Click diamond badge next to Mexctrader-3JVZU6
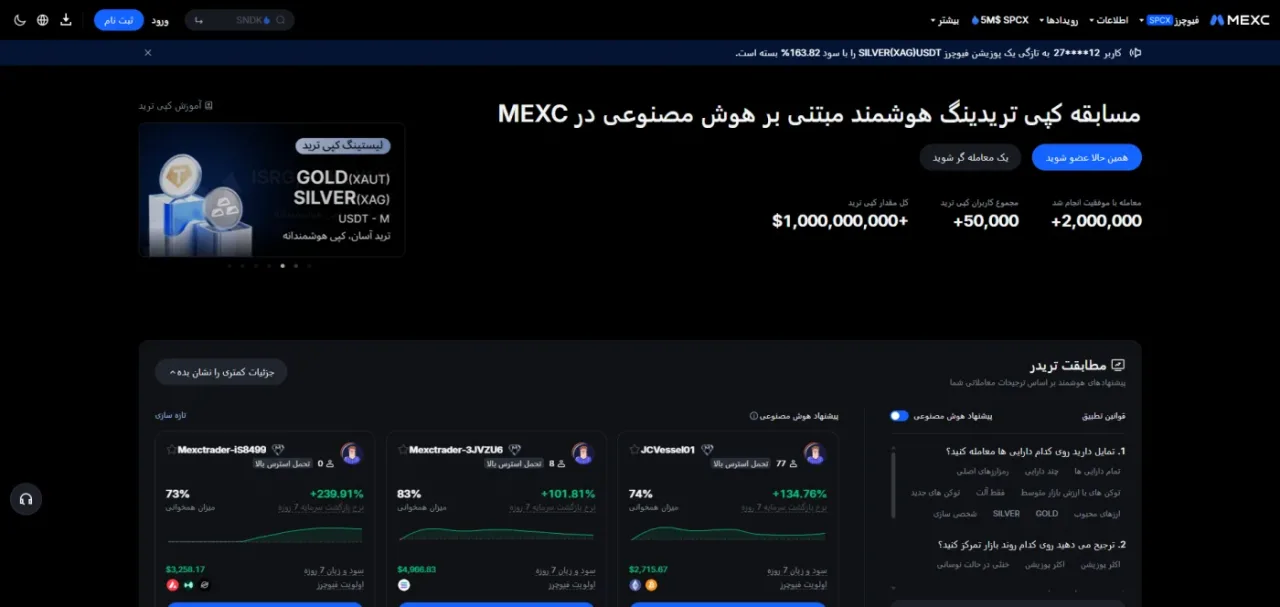1280x607 pixels. tap(517, 450)
